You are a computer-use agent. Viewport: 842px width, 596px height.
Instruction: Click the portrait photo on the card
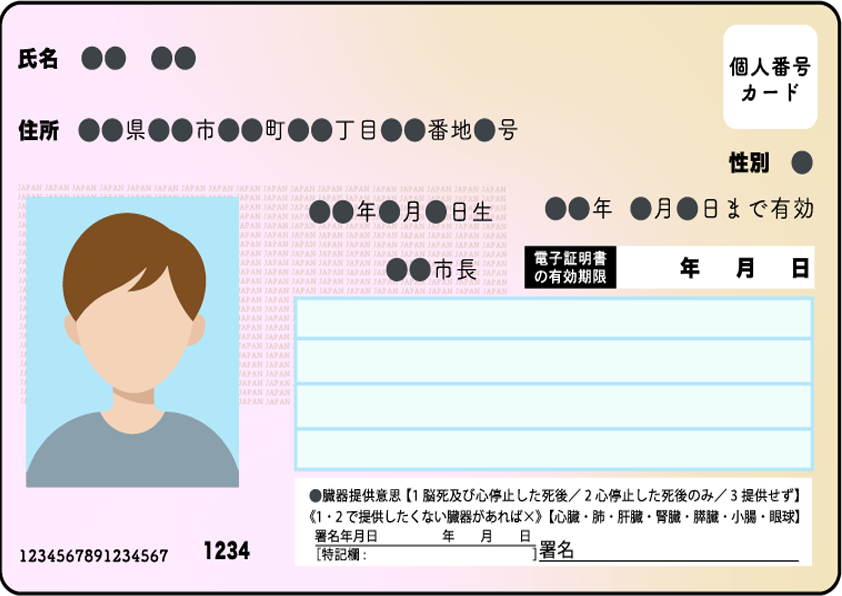[132, 341]
